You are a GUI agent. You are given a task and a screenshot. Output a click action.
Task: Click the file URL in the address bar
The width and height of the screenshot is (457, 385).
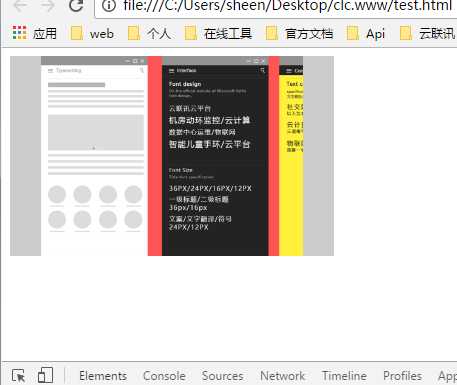tap(287, 5)
